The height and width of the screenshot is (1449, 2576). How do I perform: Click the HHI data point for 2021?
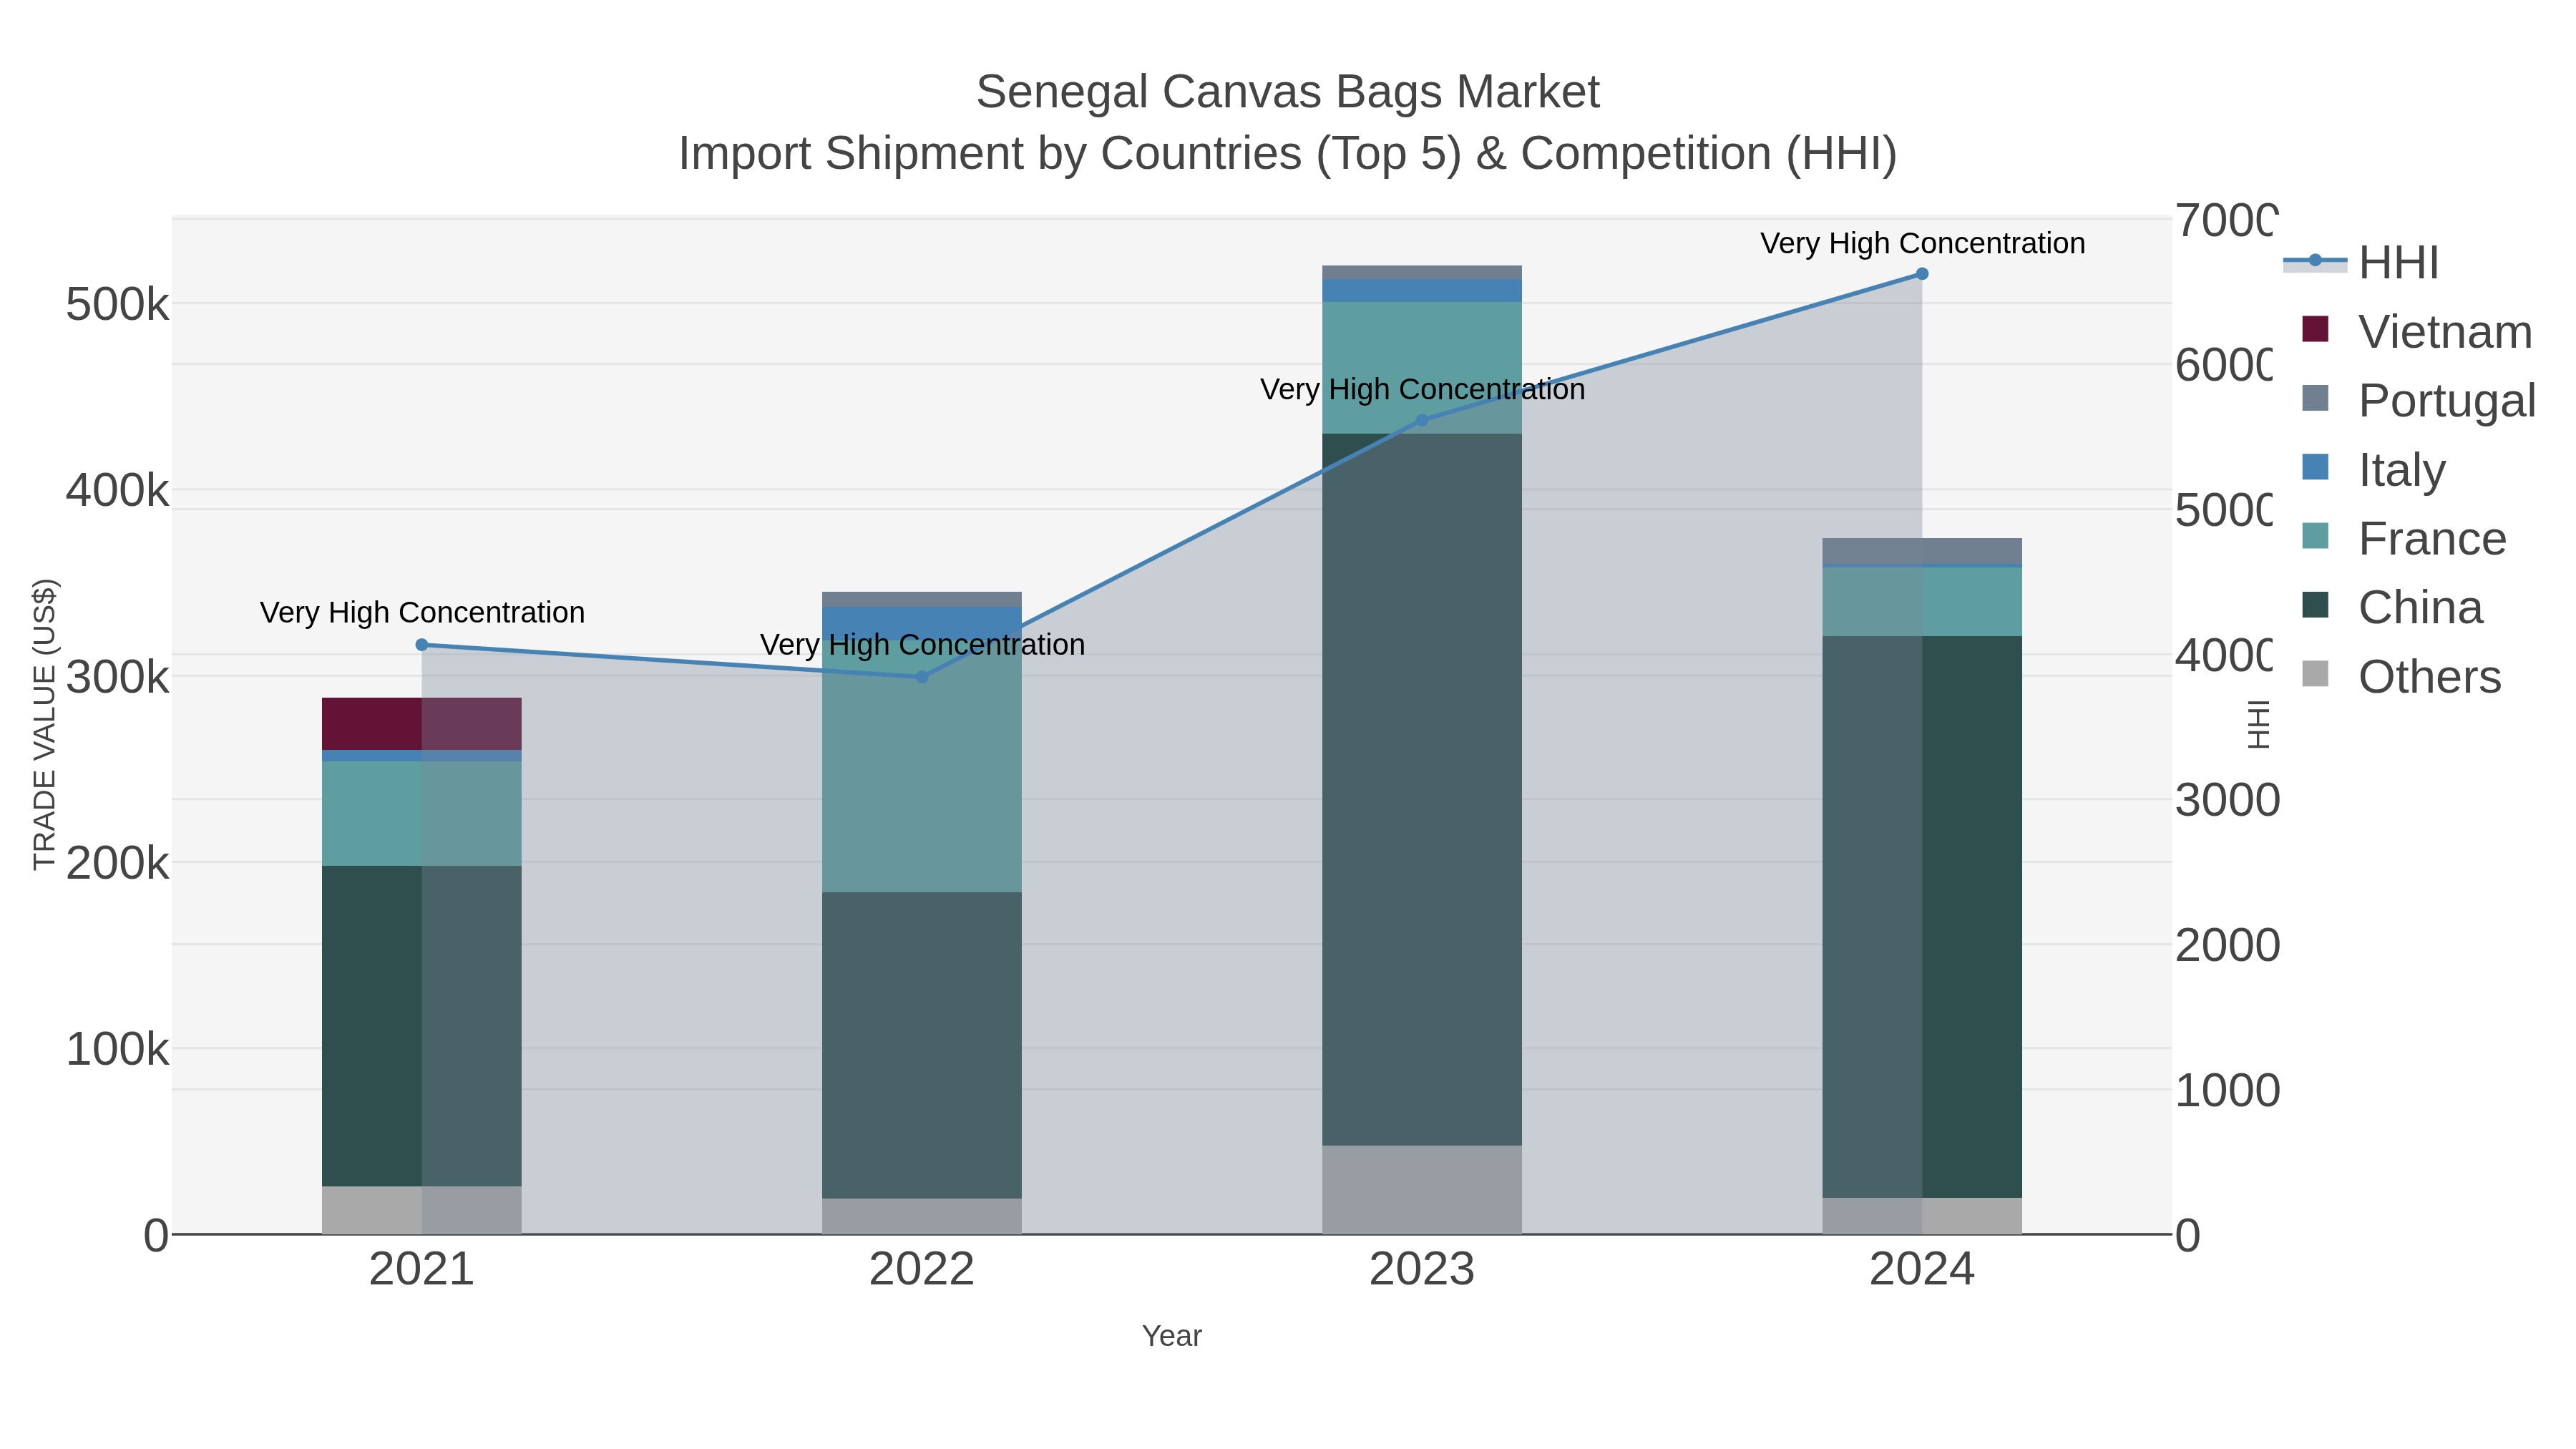(421, 645)
